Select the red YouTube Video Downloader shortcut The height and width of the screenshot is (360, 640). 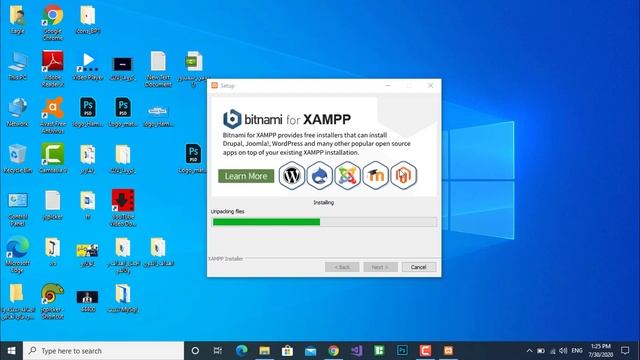click(123, 208)
